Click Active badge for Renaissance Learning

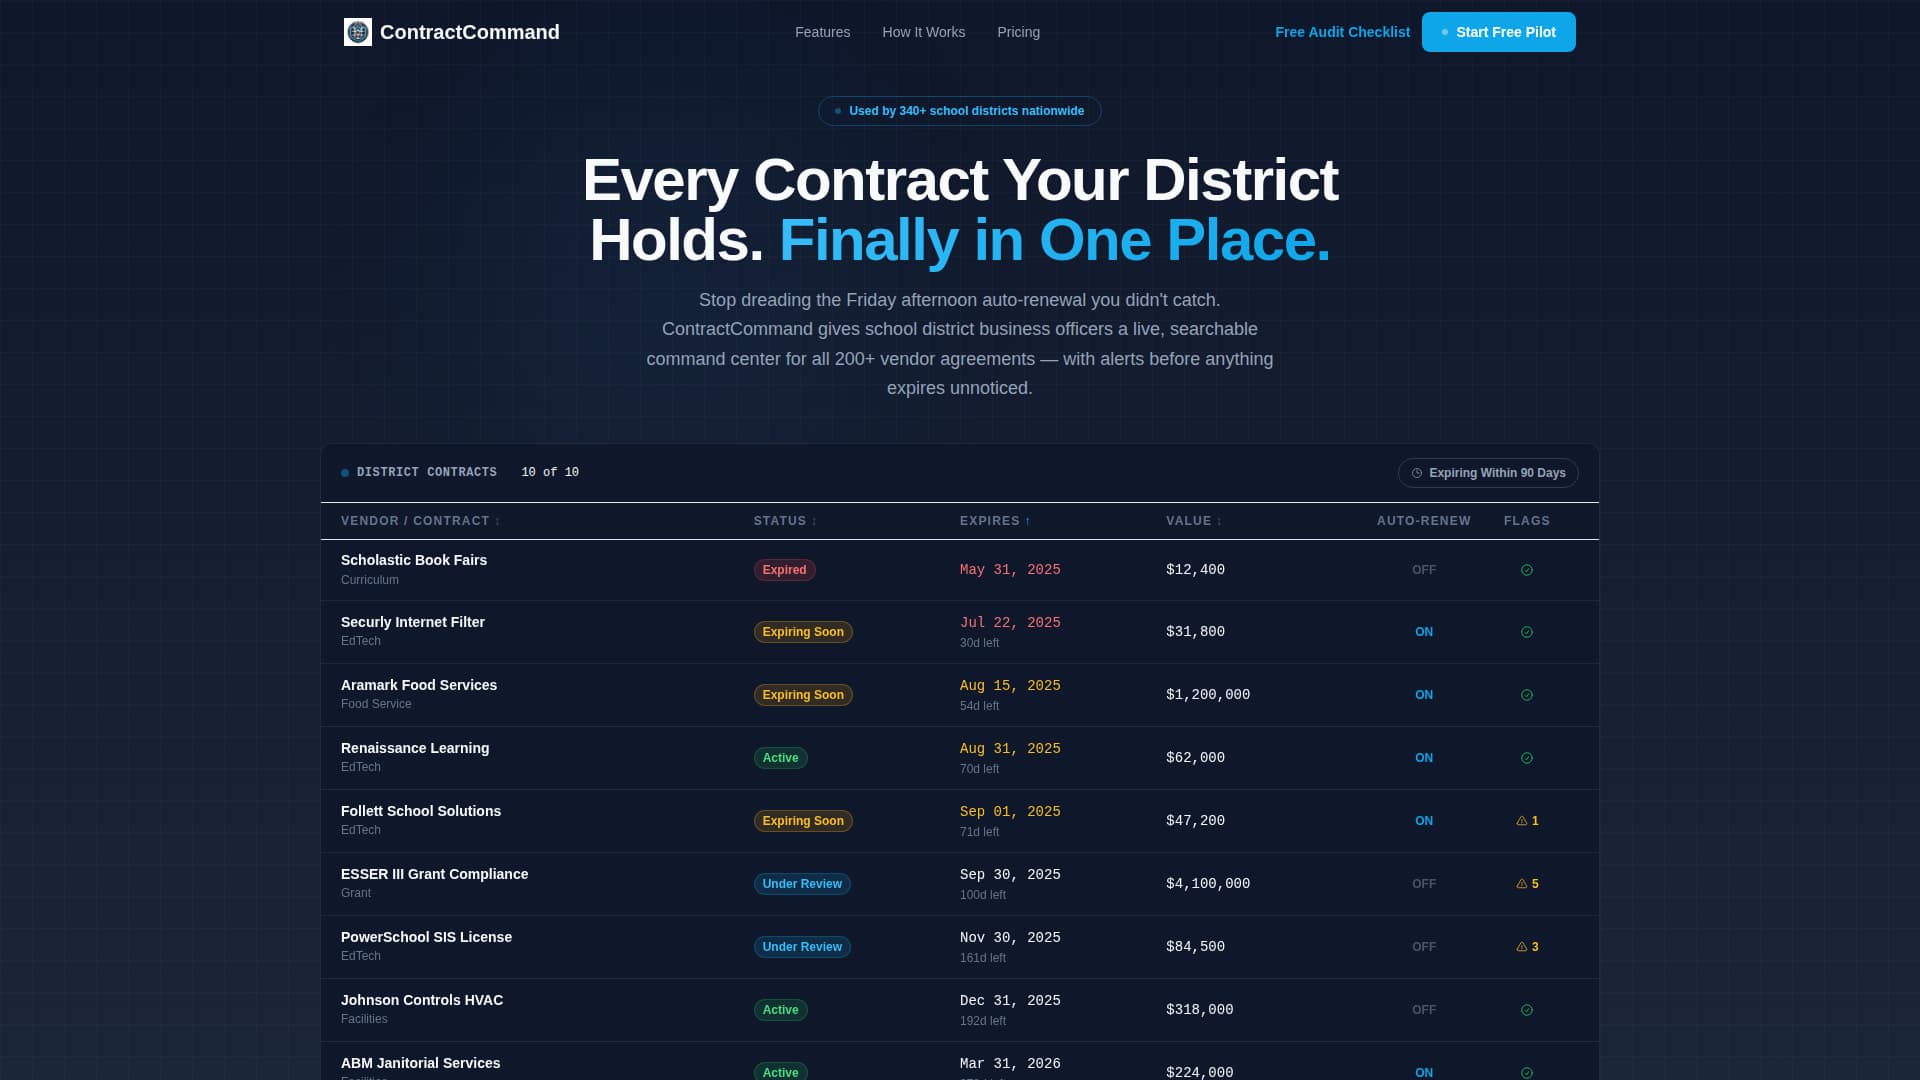click(x=780, y=758)
